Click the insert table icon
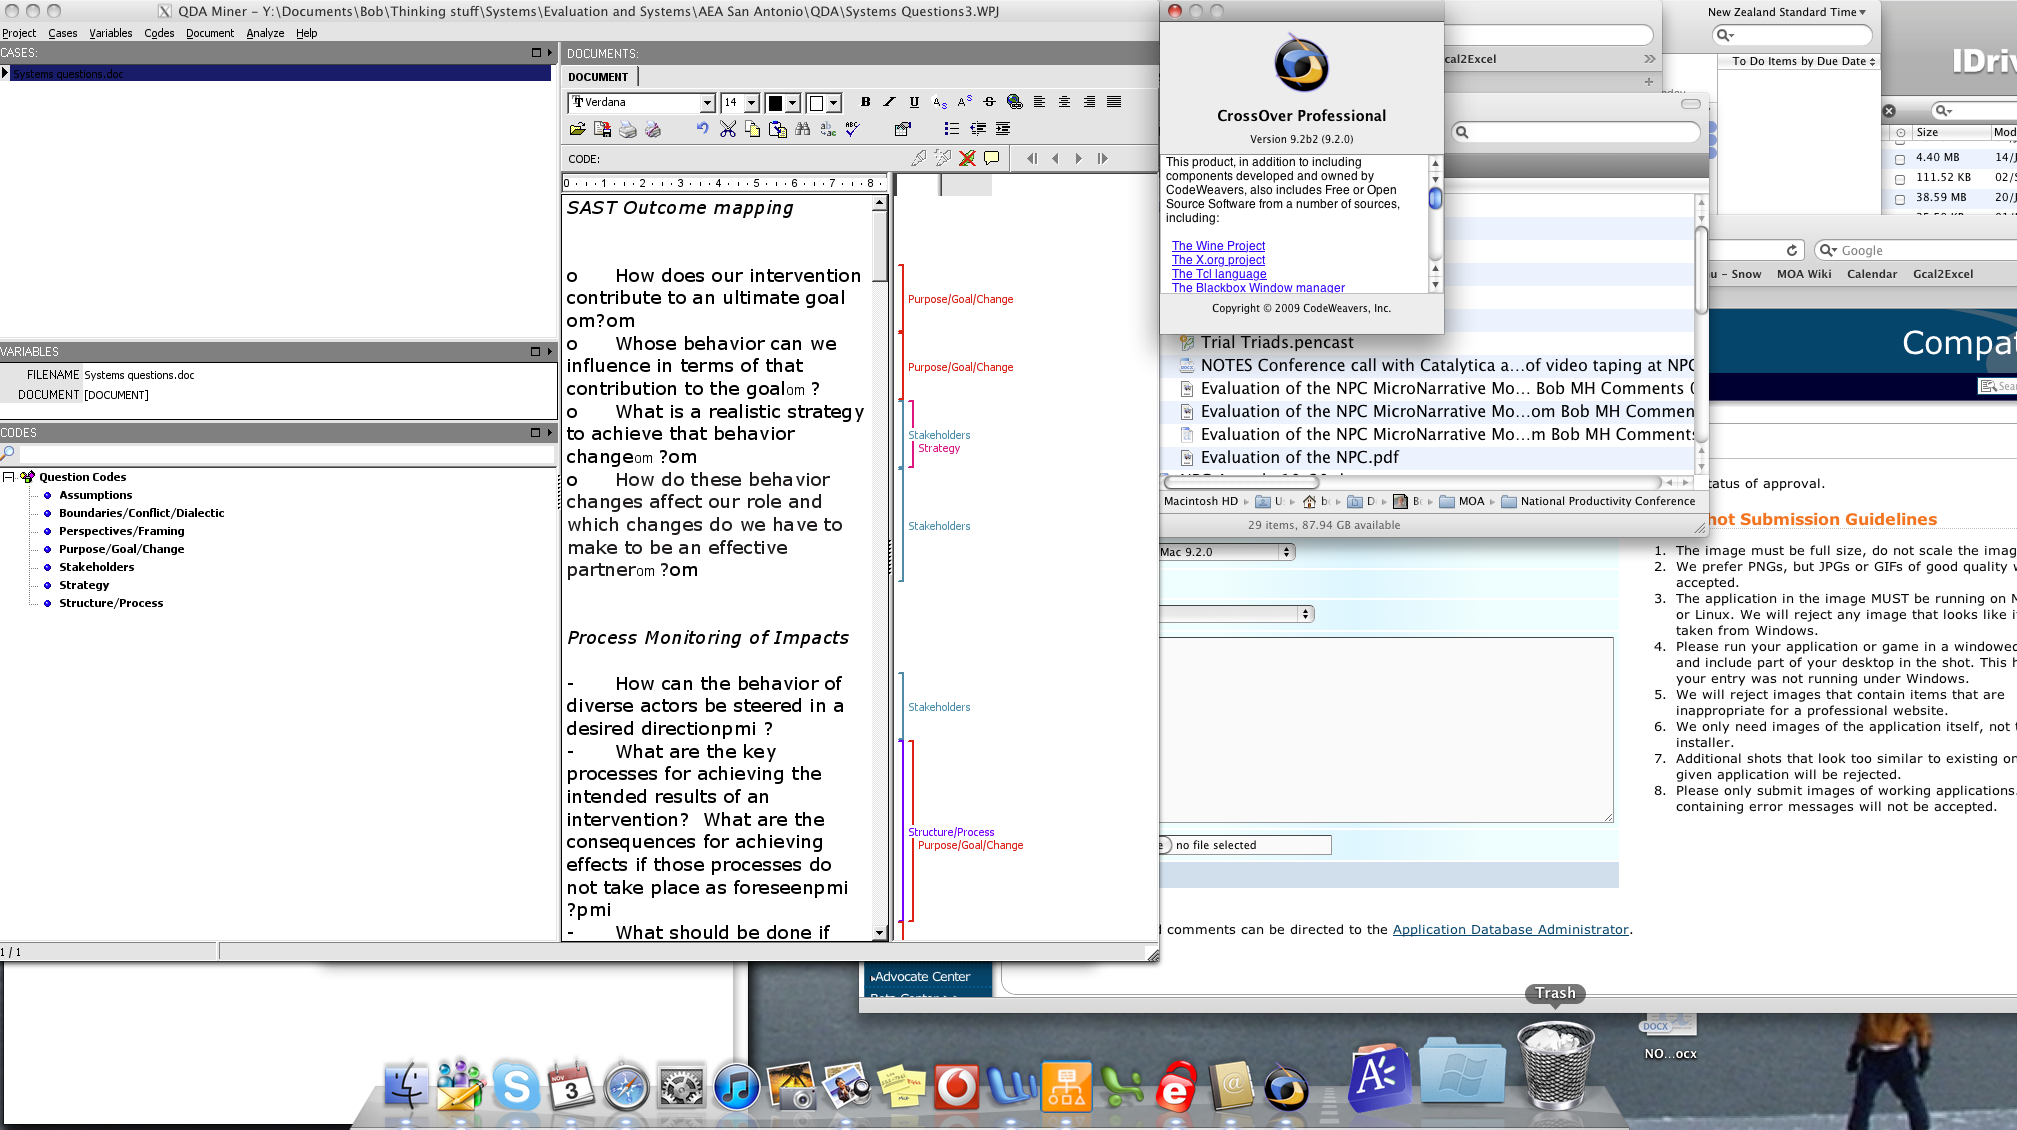 903,129
